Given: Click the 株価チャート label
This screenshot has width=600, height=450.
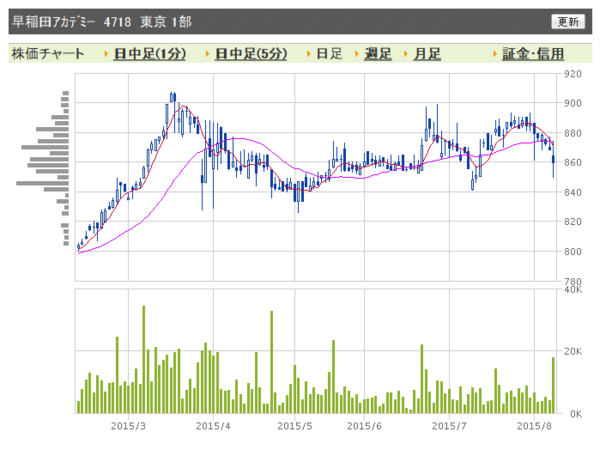Looking at the screenshot, I should point(48,54).
